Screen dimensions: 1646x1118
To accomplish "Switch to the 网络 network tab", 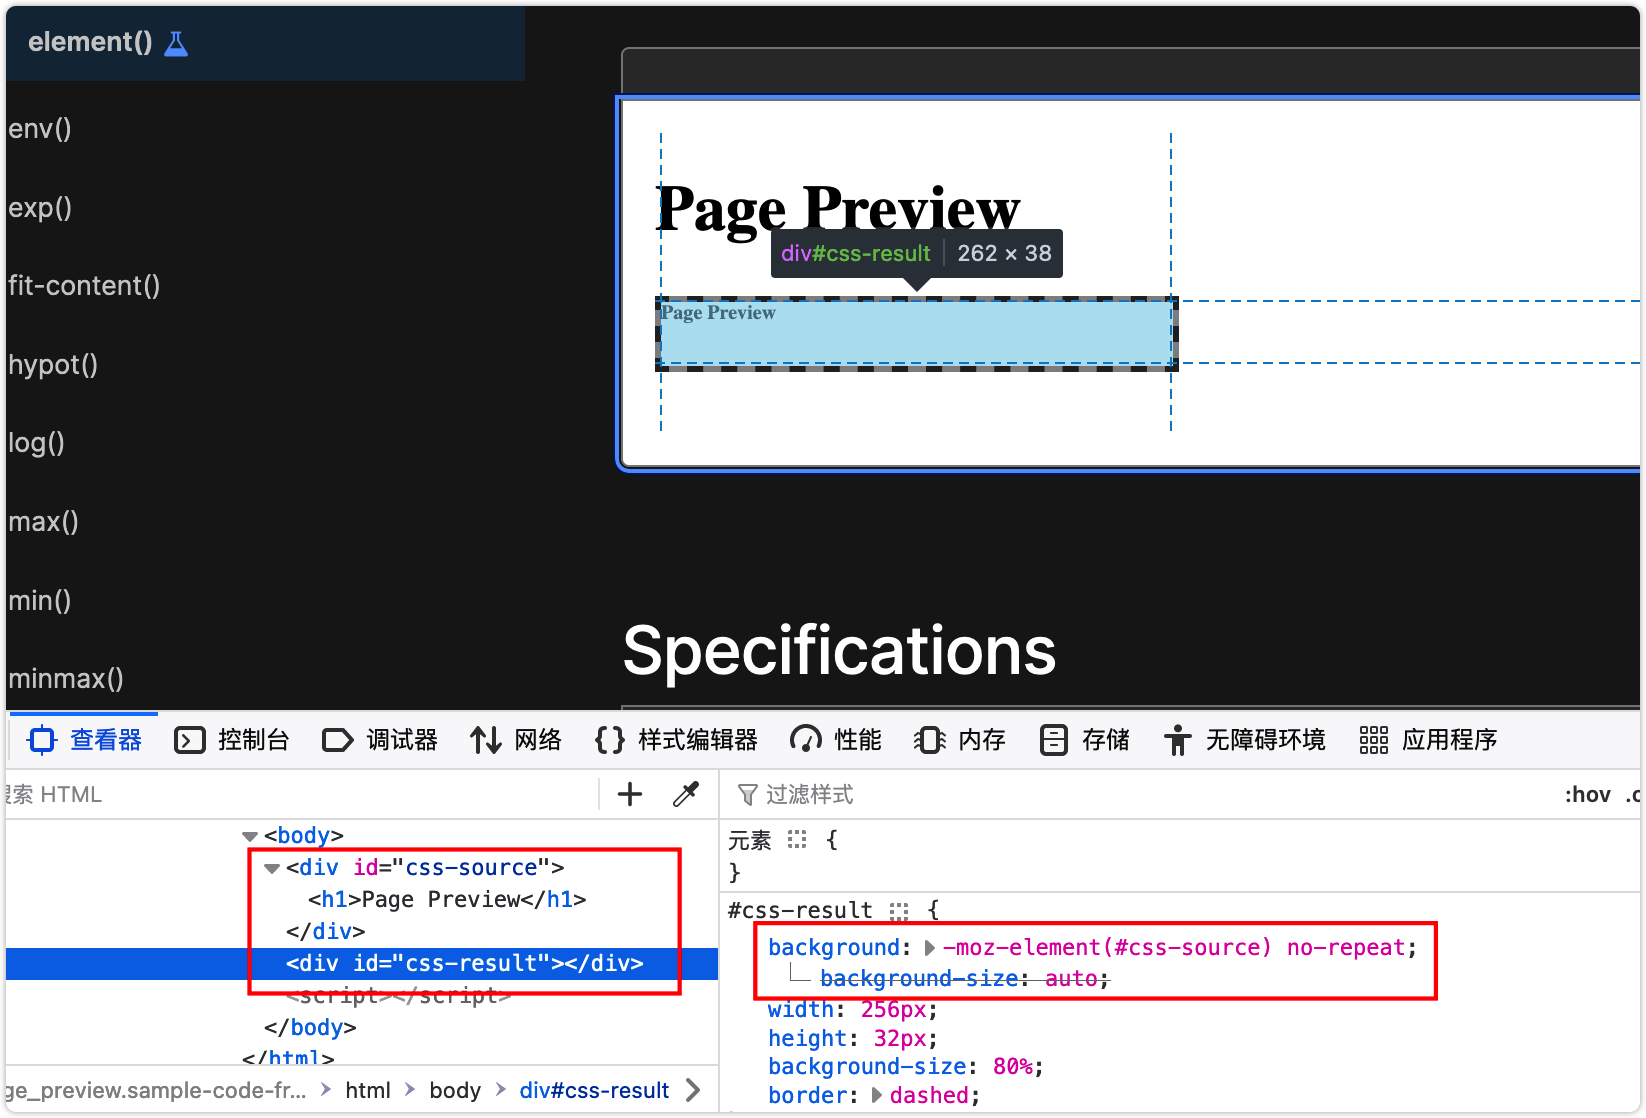I will pyautogui.click(x=516, y=740).
